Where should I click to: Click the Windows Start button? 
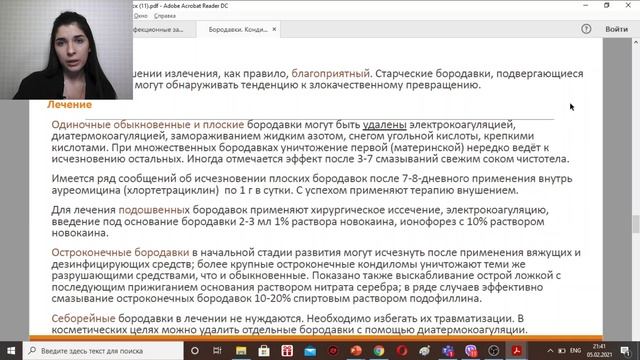(11, 351)
